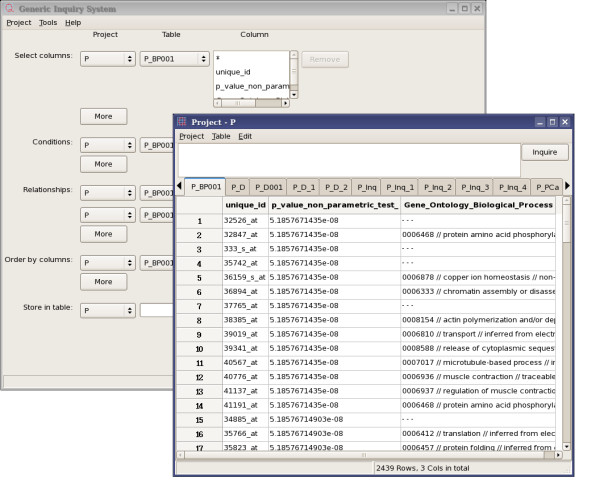Close the Project - P window
600x482 pixels.
pos(565,122)
